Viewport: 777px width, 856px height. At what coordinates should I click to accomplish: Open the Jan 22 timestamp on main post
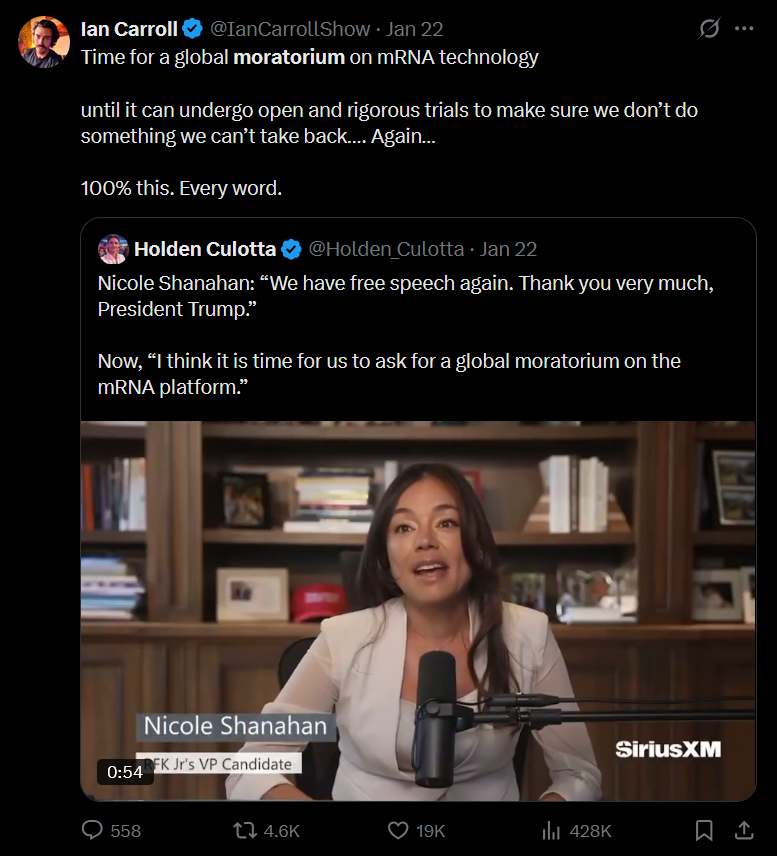(415, 29)
